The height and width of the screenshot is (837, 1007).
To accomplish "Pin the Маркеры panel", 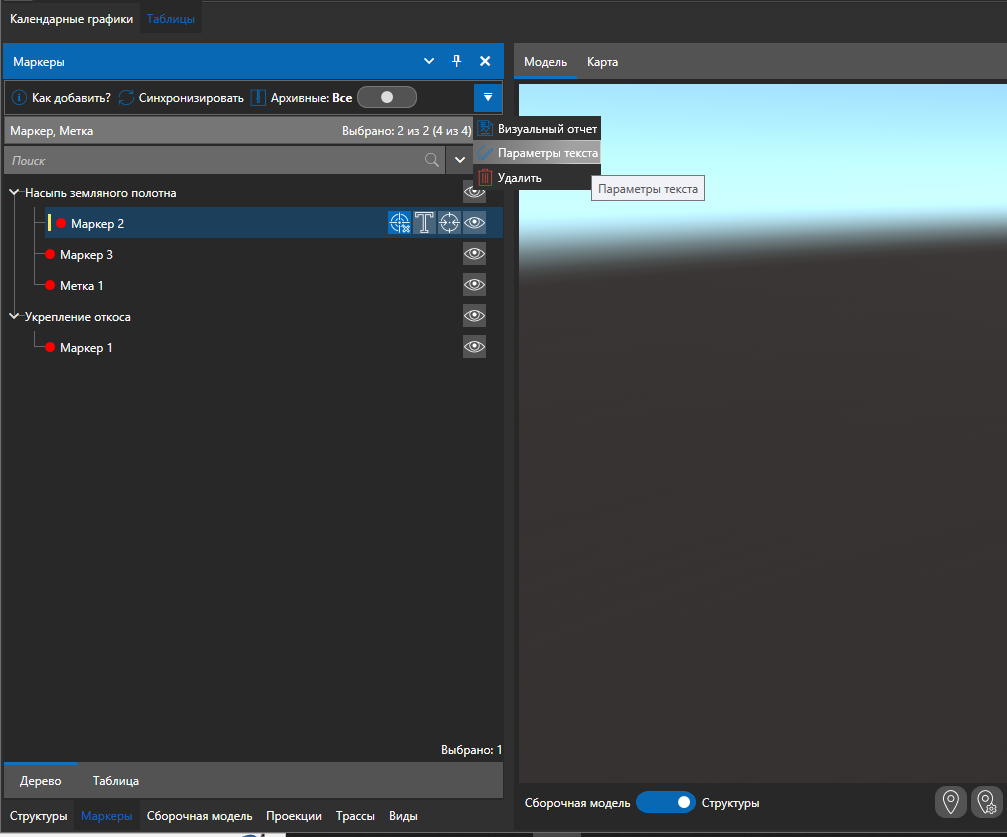I will tap(457, 61).
